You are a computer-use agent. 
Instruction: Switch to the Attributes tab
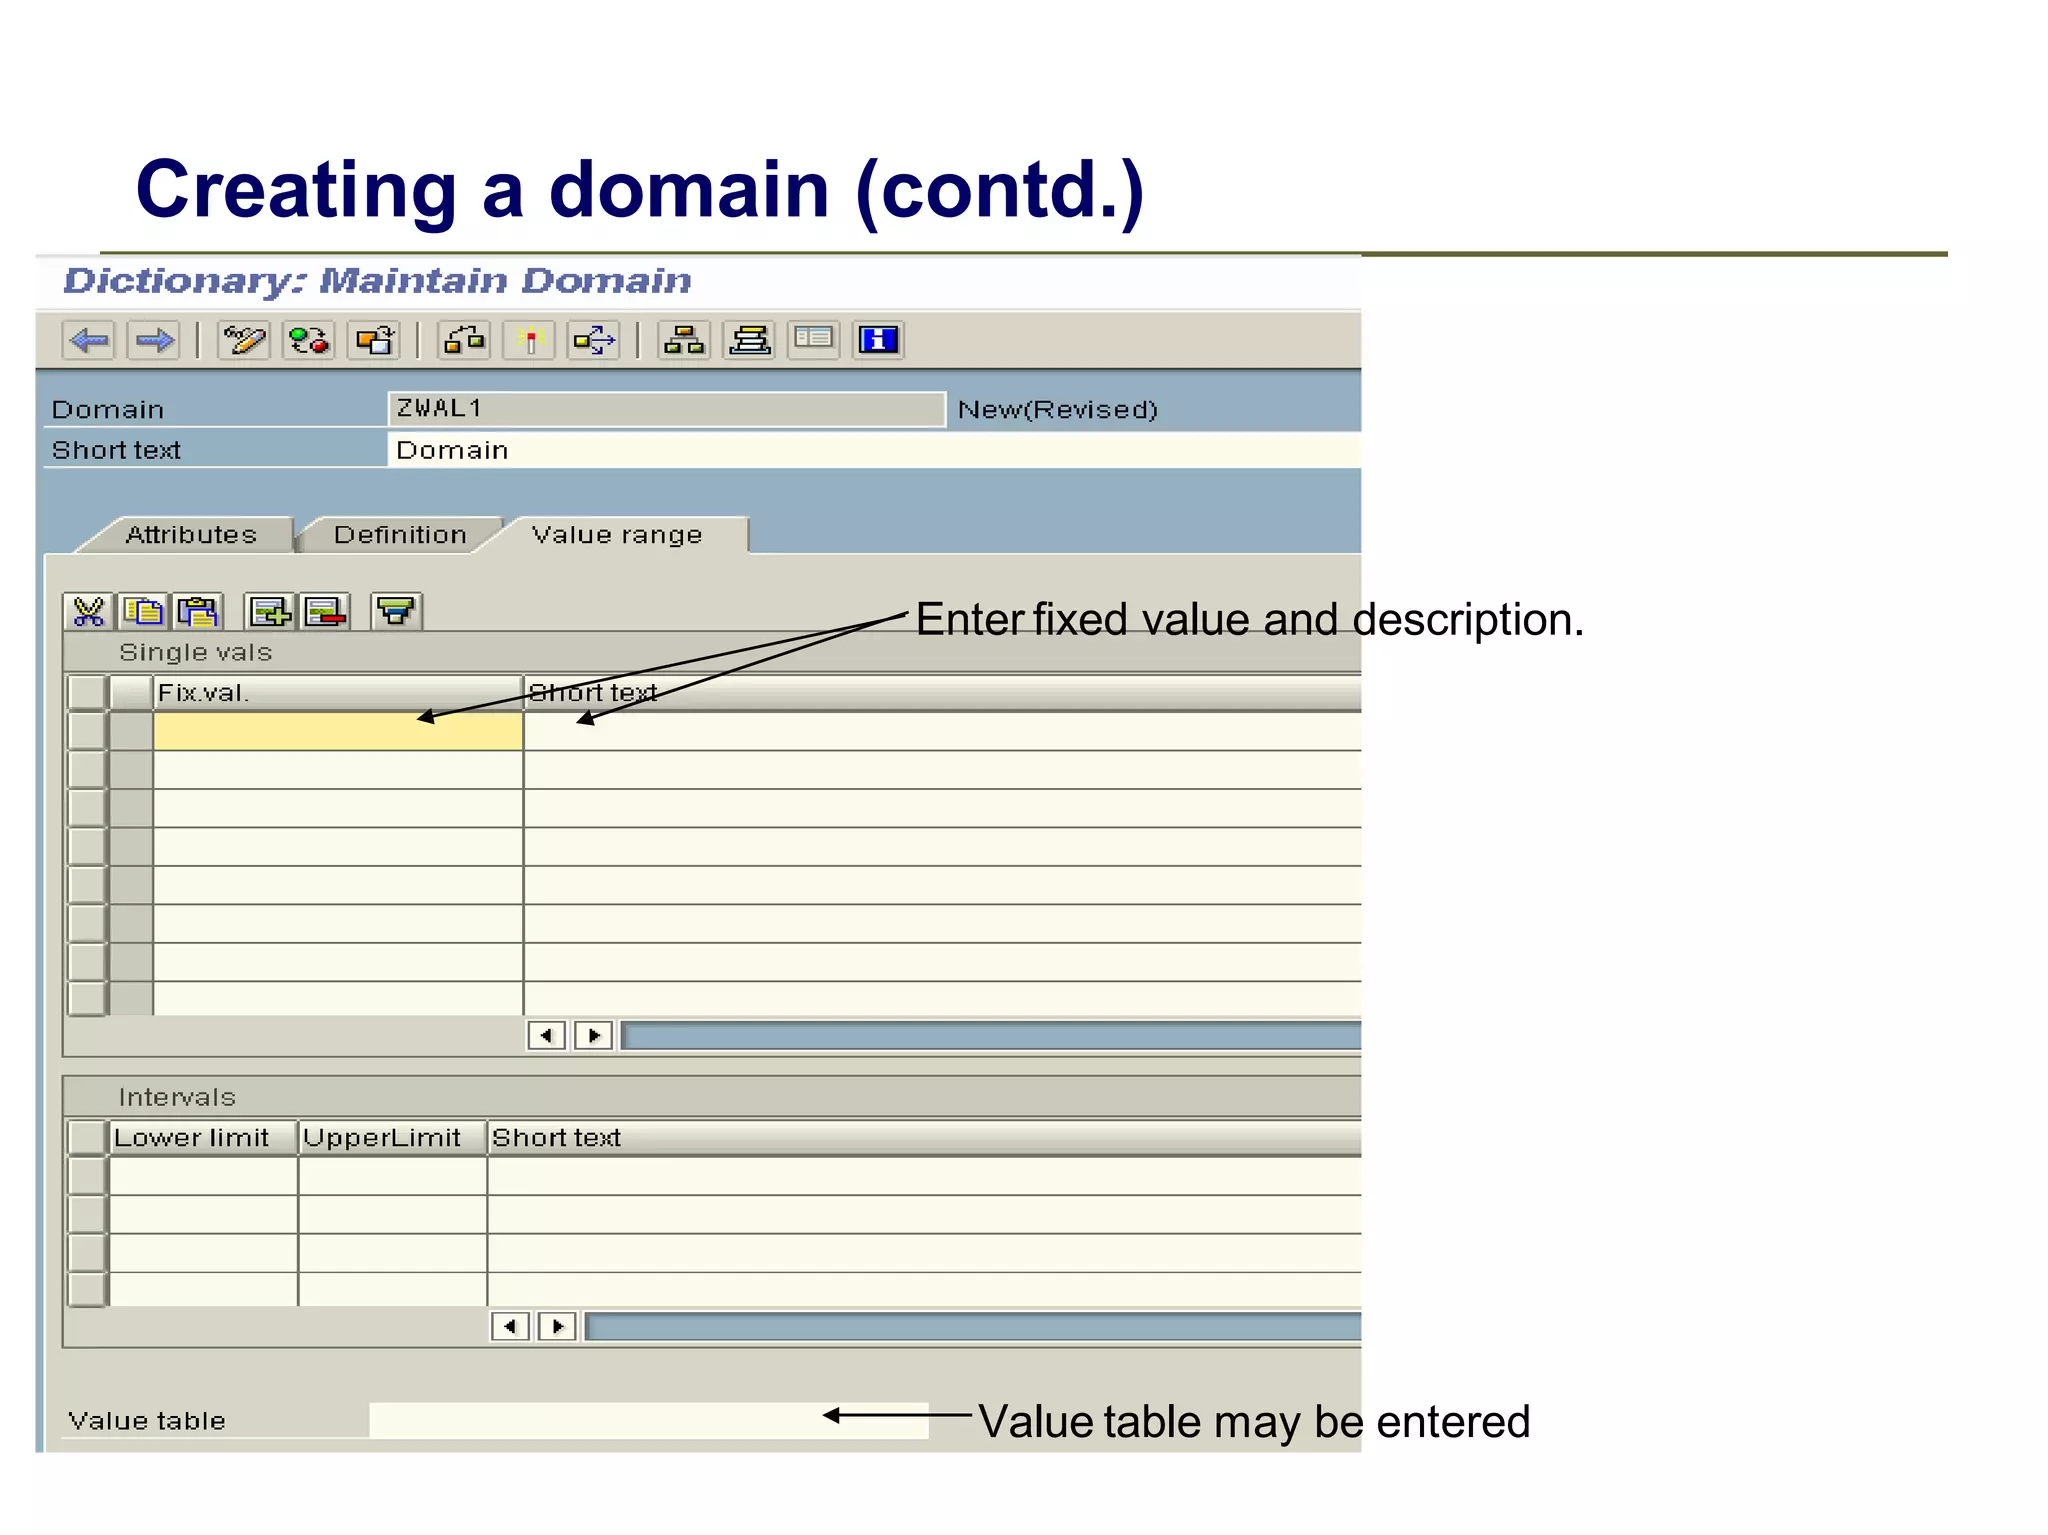click(191, 535)
